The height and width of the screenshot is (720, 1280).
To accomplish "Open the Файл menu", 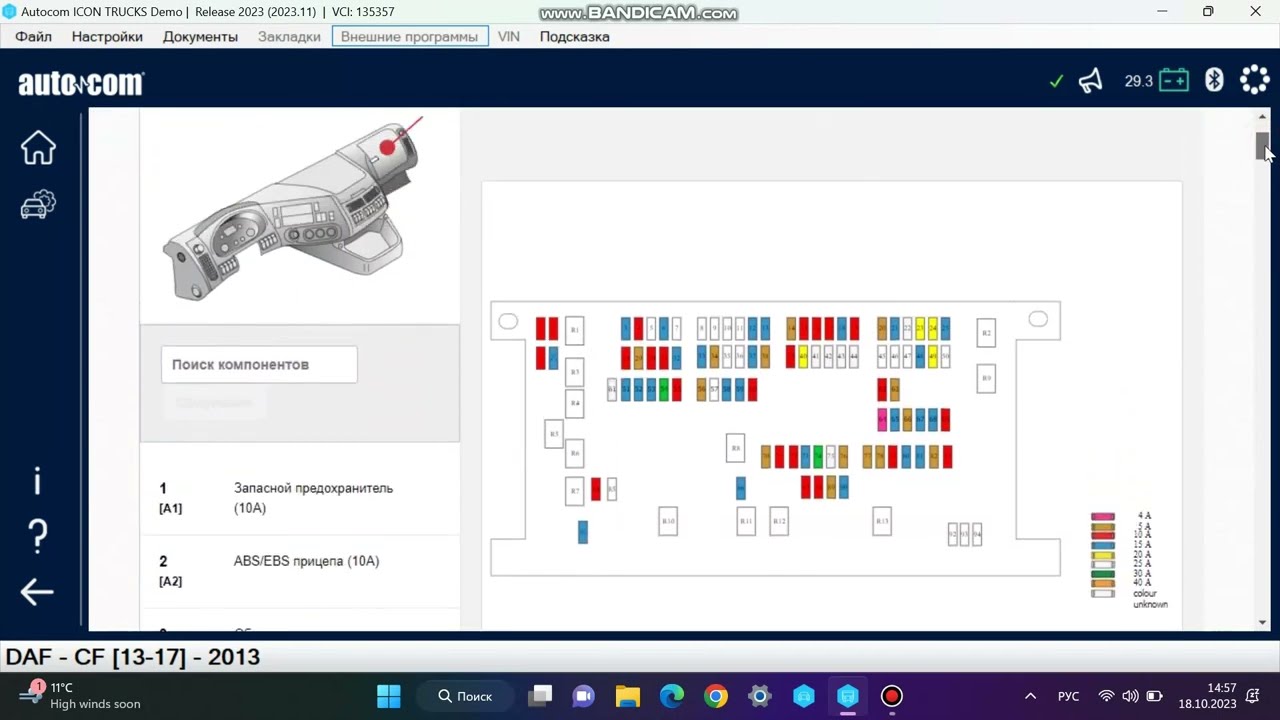I will point(34,36).
